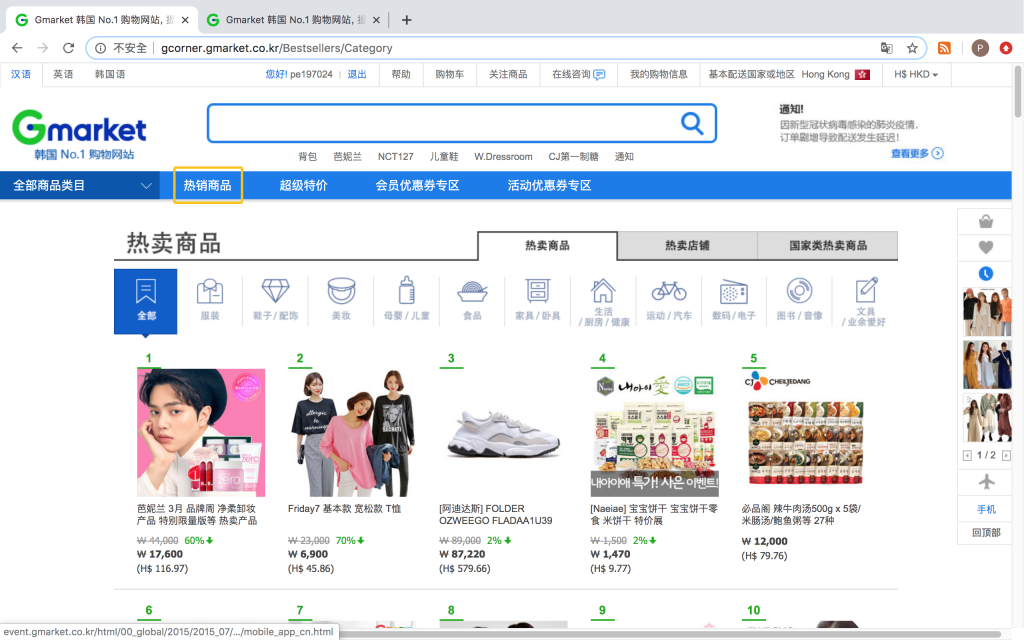Screen dimensions: 1024x640
Task: Open 超级特价 in the navigation bar
Action: coord(303,185)
